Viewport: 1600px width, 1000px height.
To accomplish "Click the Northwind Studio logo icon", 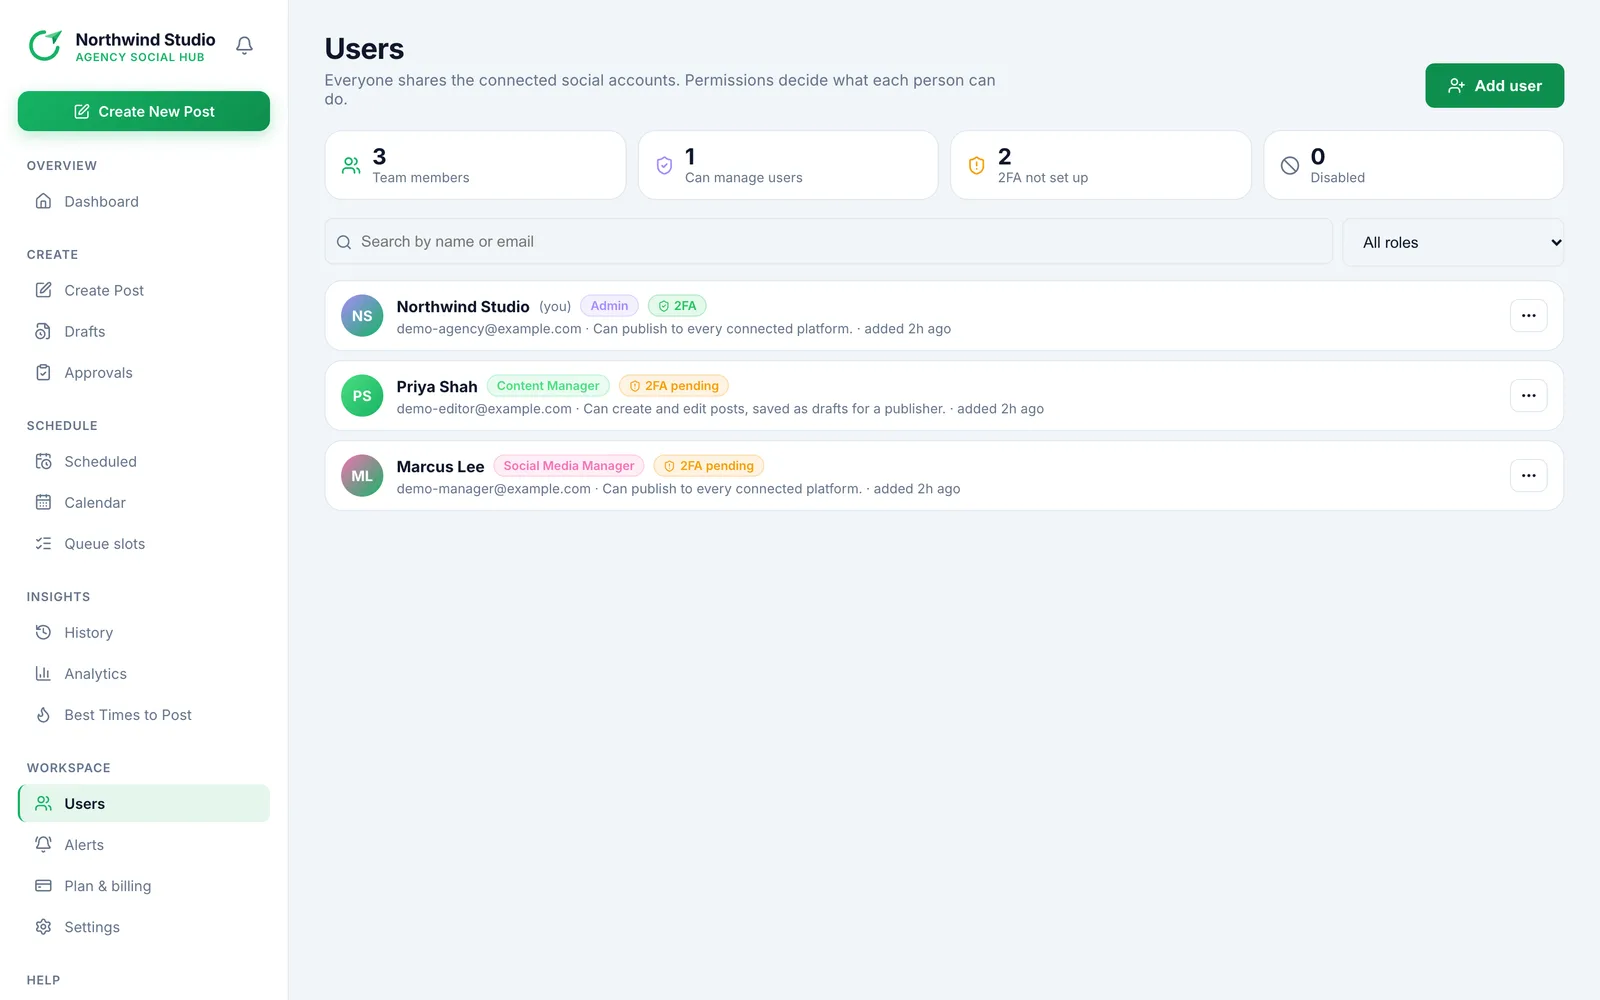I will (45, 46).
